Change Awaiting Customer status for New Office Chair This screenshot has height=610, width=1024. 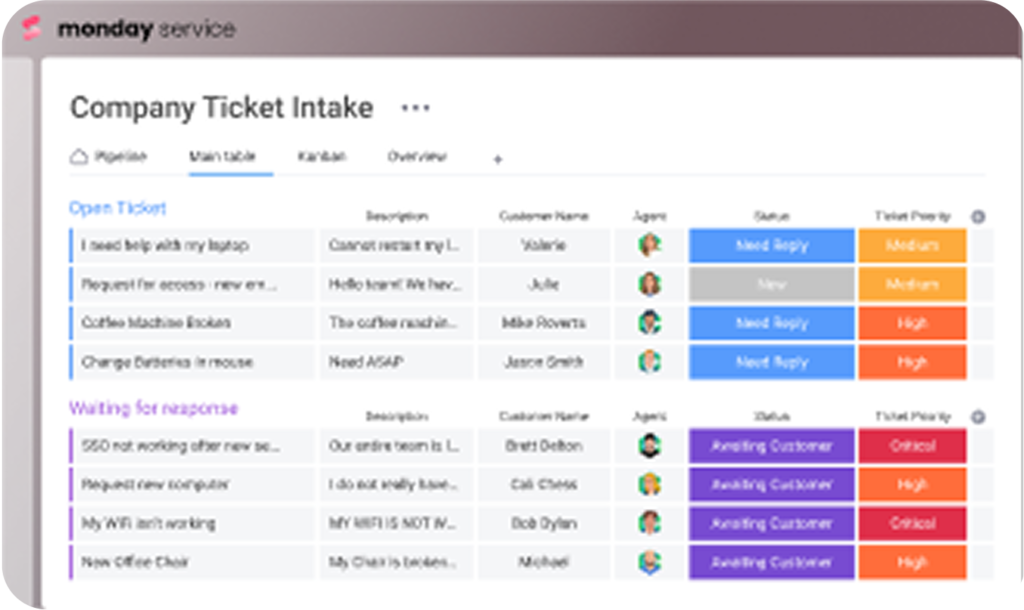(x=771, y=562)
